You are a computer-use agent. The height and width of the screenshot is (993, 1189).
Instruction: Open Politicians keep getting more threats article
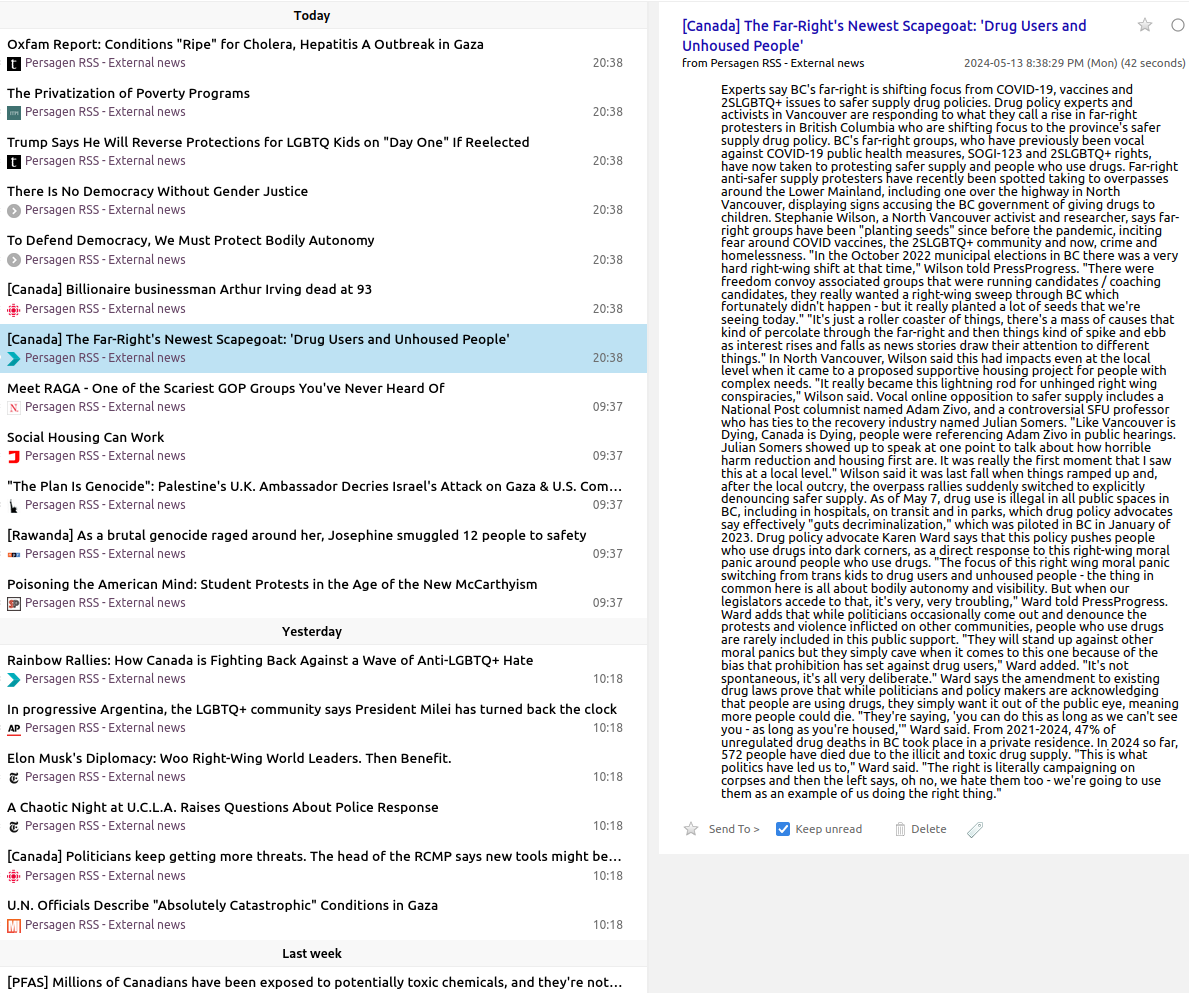[x=323, y=866]
